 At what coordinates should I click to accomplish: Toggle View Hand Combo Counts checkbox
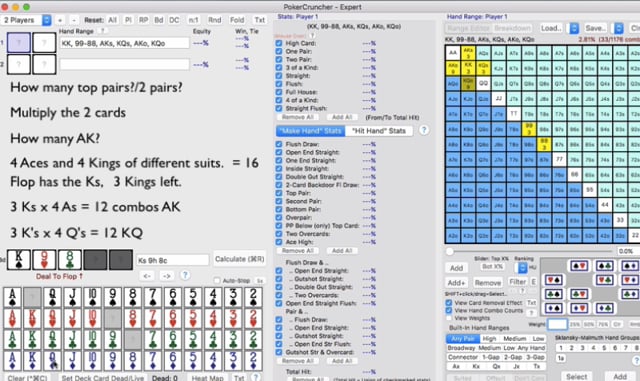[x=449, y=310]
